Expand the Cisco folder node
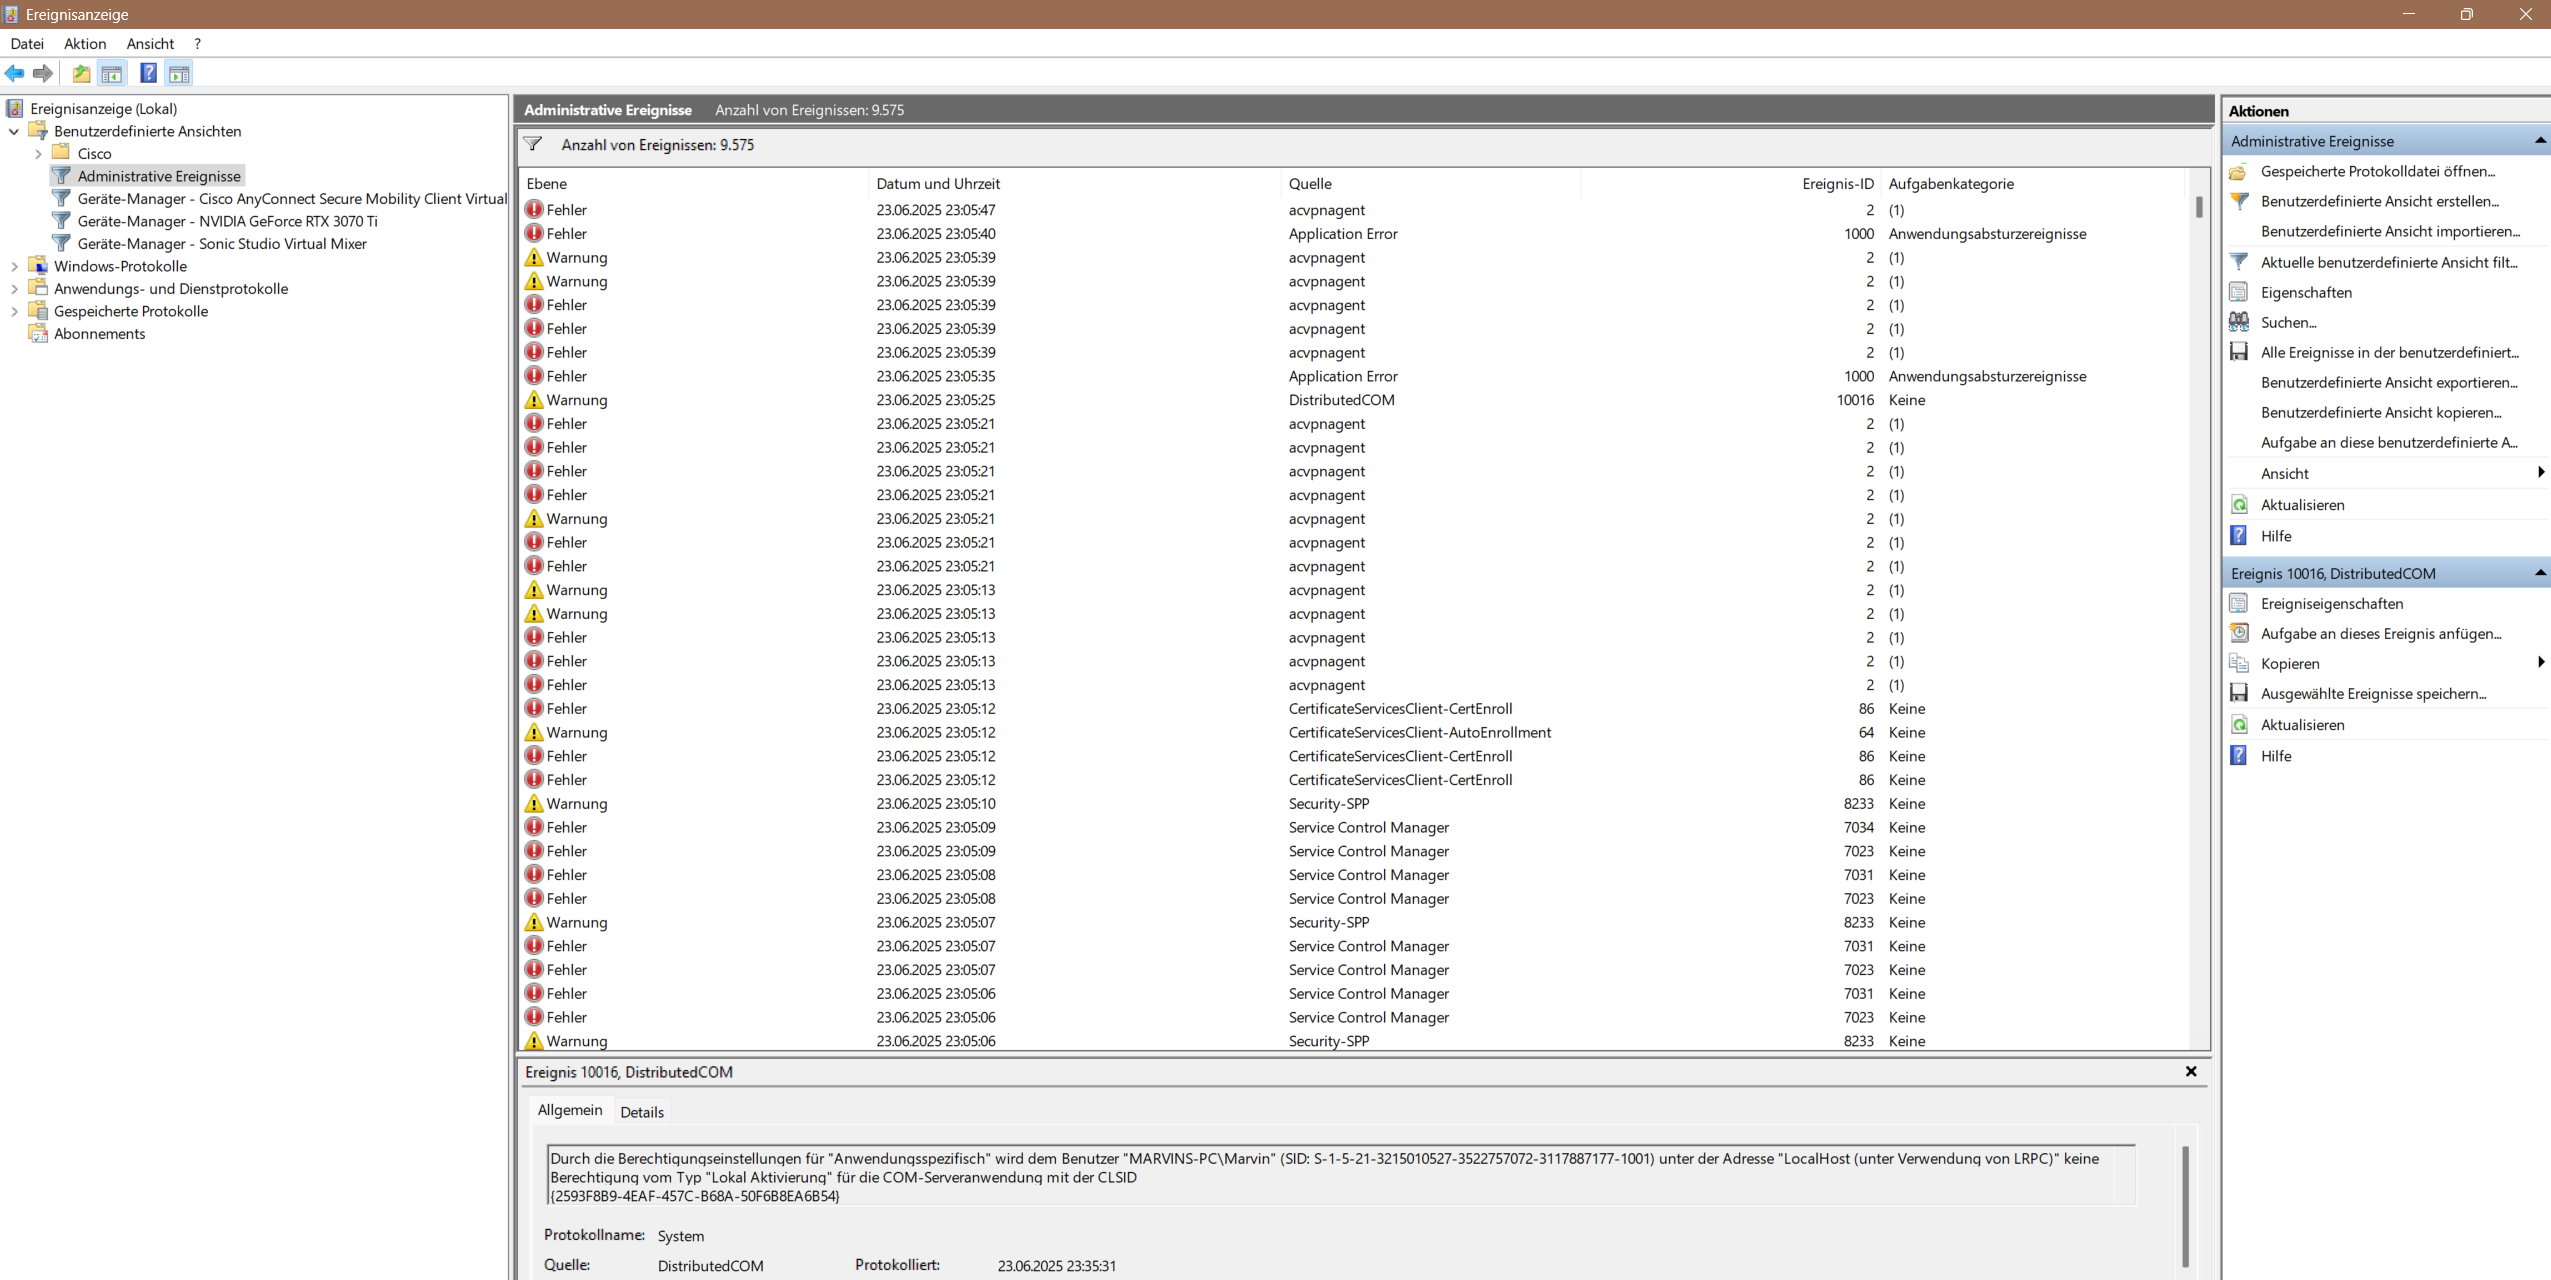This screenshot has height=1280, width=2551. point(38,154)
